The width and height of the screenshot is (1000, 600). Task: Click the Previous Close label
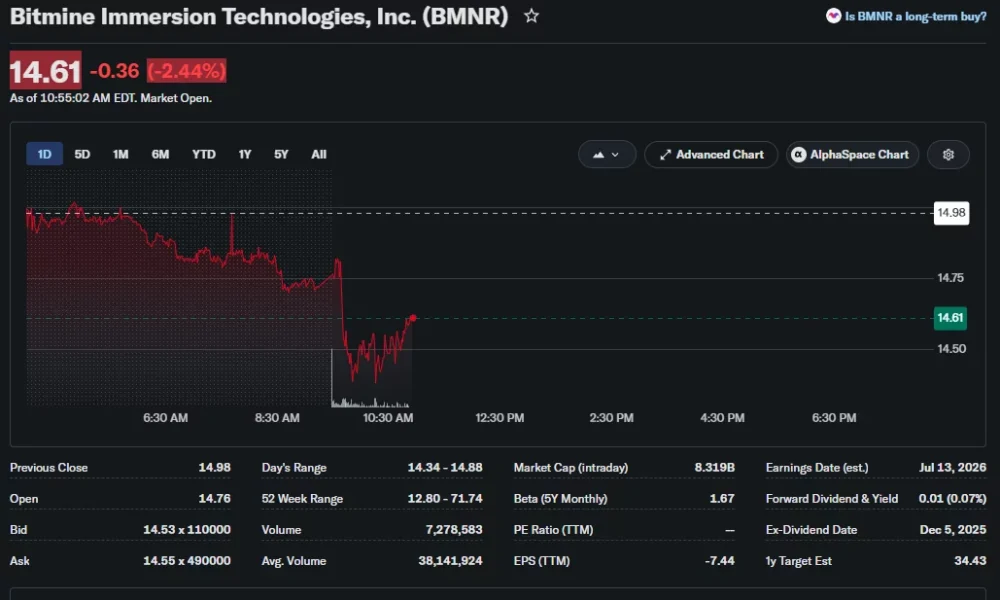pos(48,467)
